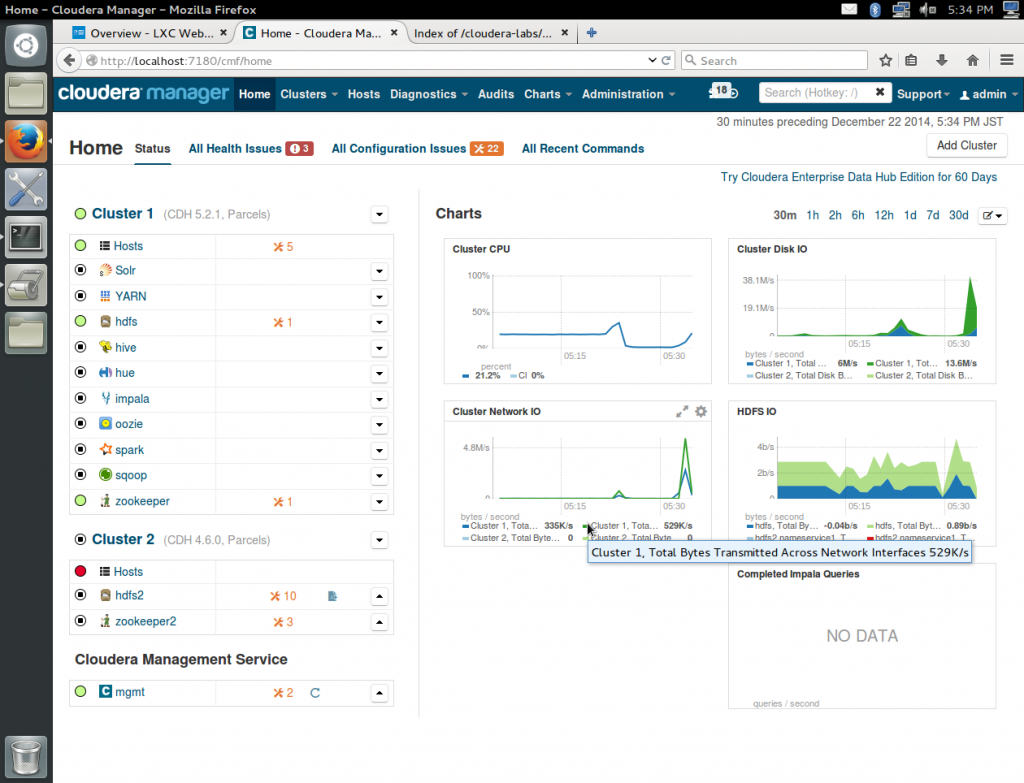Click the mail indicator in top panel

(x=849, y=9)
